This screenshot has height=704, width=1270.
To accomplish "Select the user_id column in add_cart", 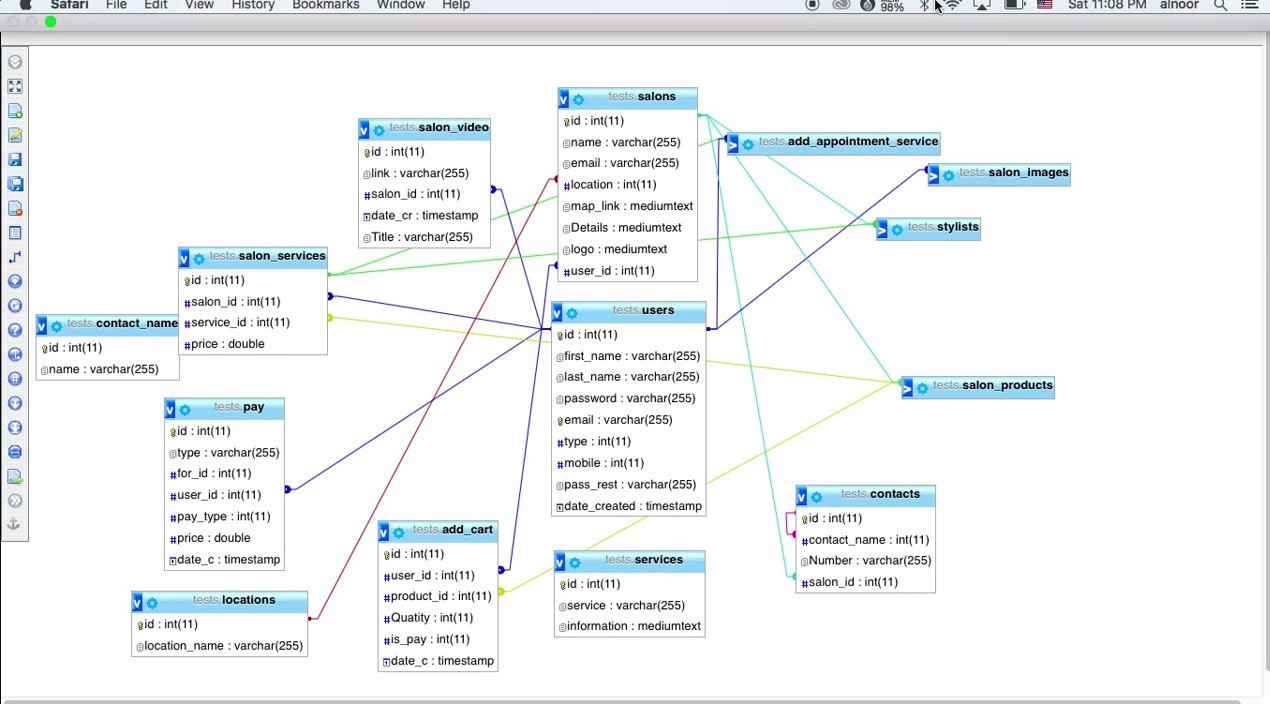I will 432,576.
